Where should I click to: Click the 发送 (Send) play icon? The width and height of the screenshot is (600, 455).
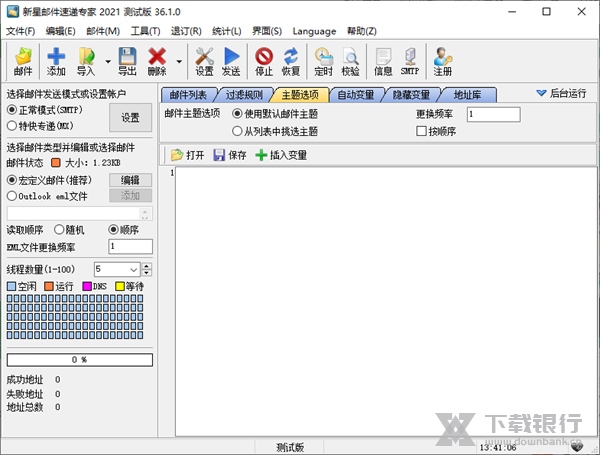point(231,62)
